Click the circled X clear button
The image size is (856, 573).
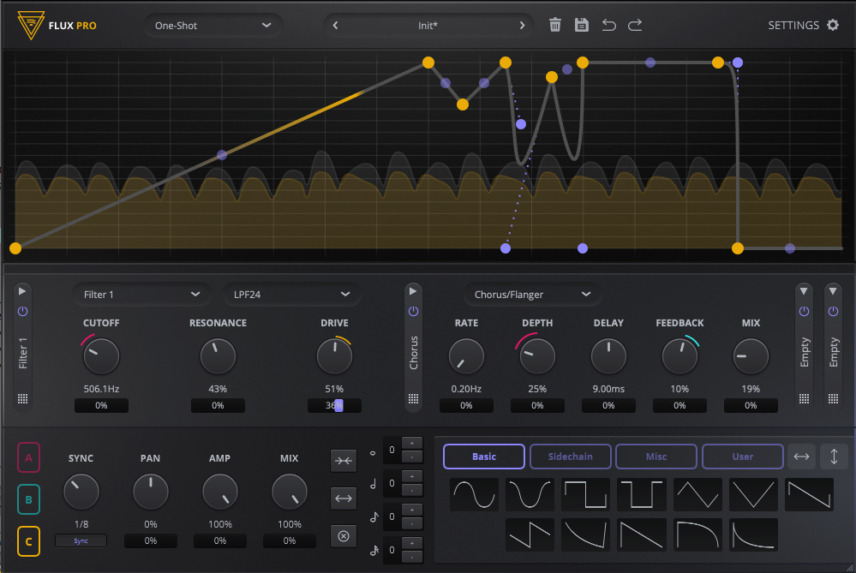coord(343,536)
